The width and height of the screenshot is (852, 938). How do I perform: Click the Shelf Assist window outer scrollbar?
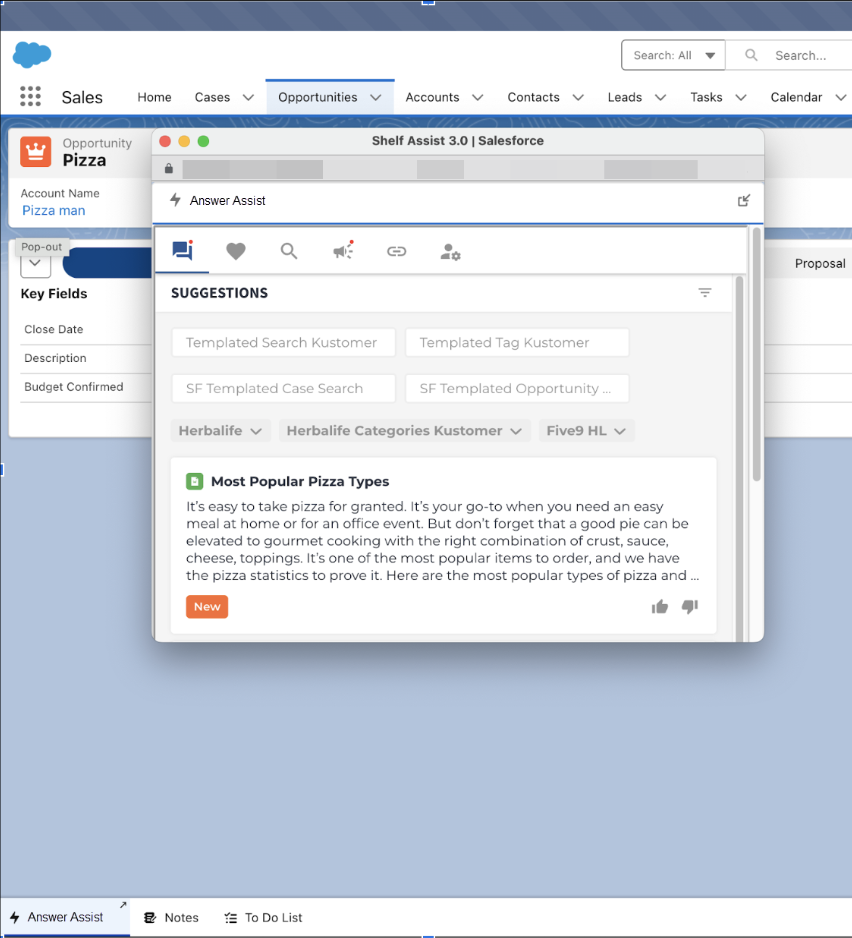click(x=756, y=355)
